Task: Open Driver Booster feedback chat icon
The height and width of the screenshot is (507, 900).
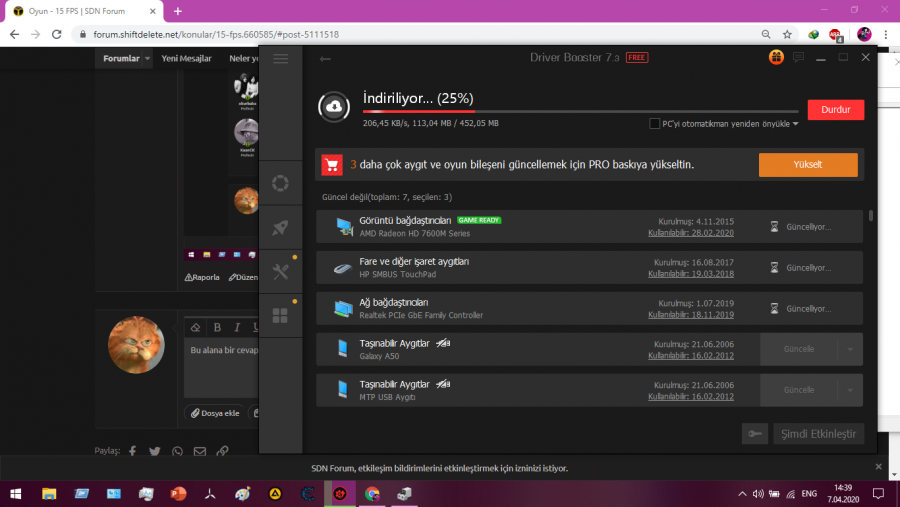Action: 798,57
